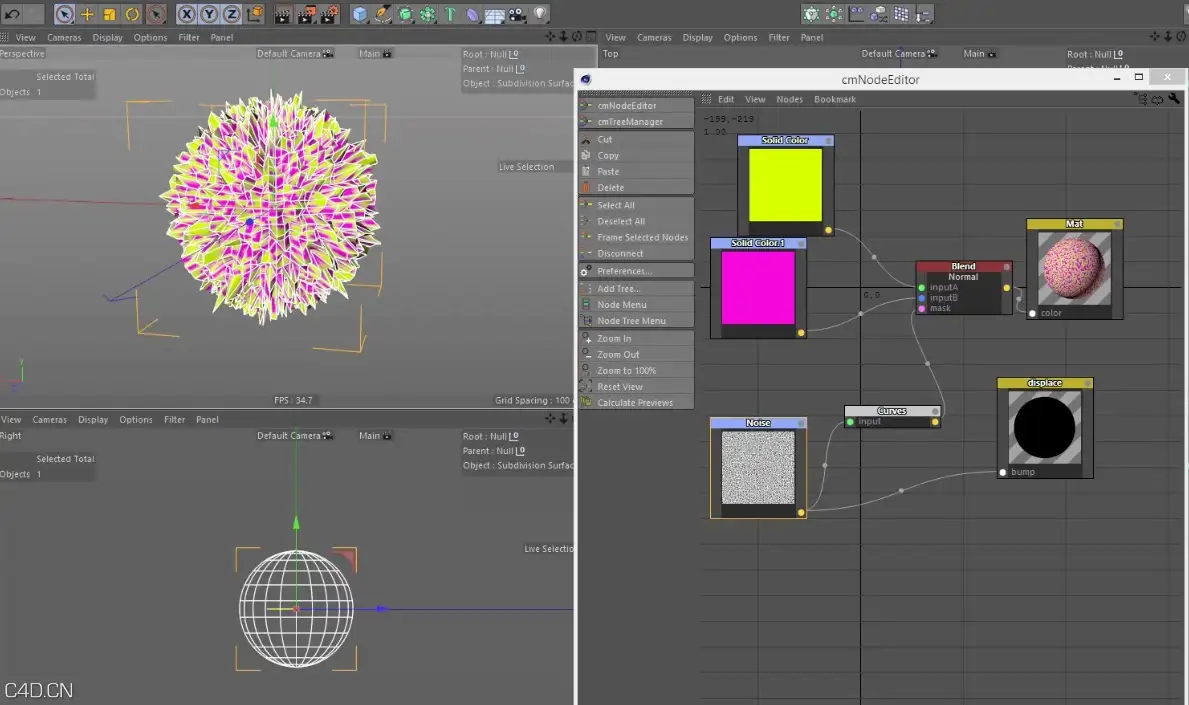Image resolution: width=1189 pixels, height=705 pixels.
Task: Open Default Camera selector in Right view
Action: 295,435
